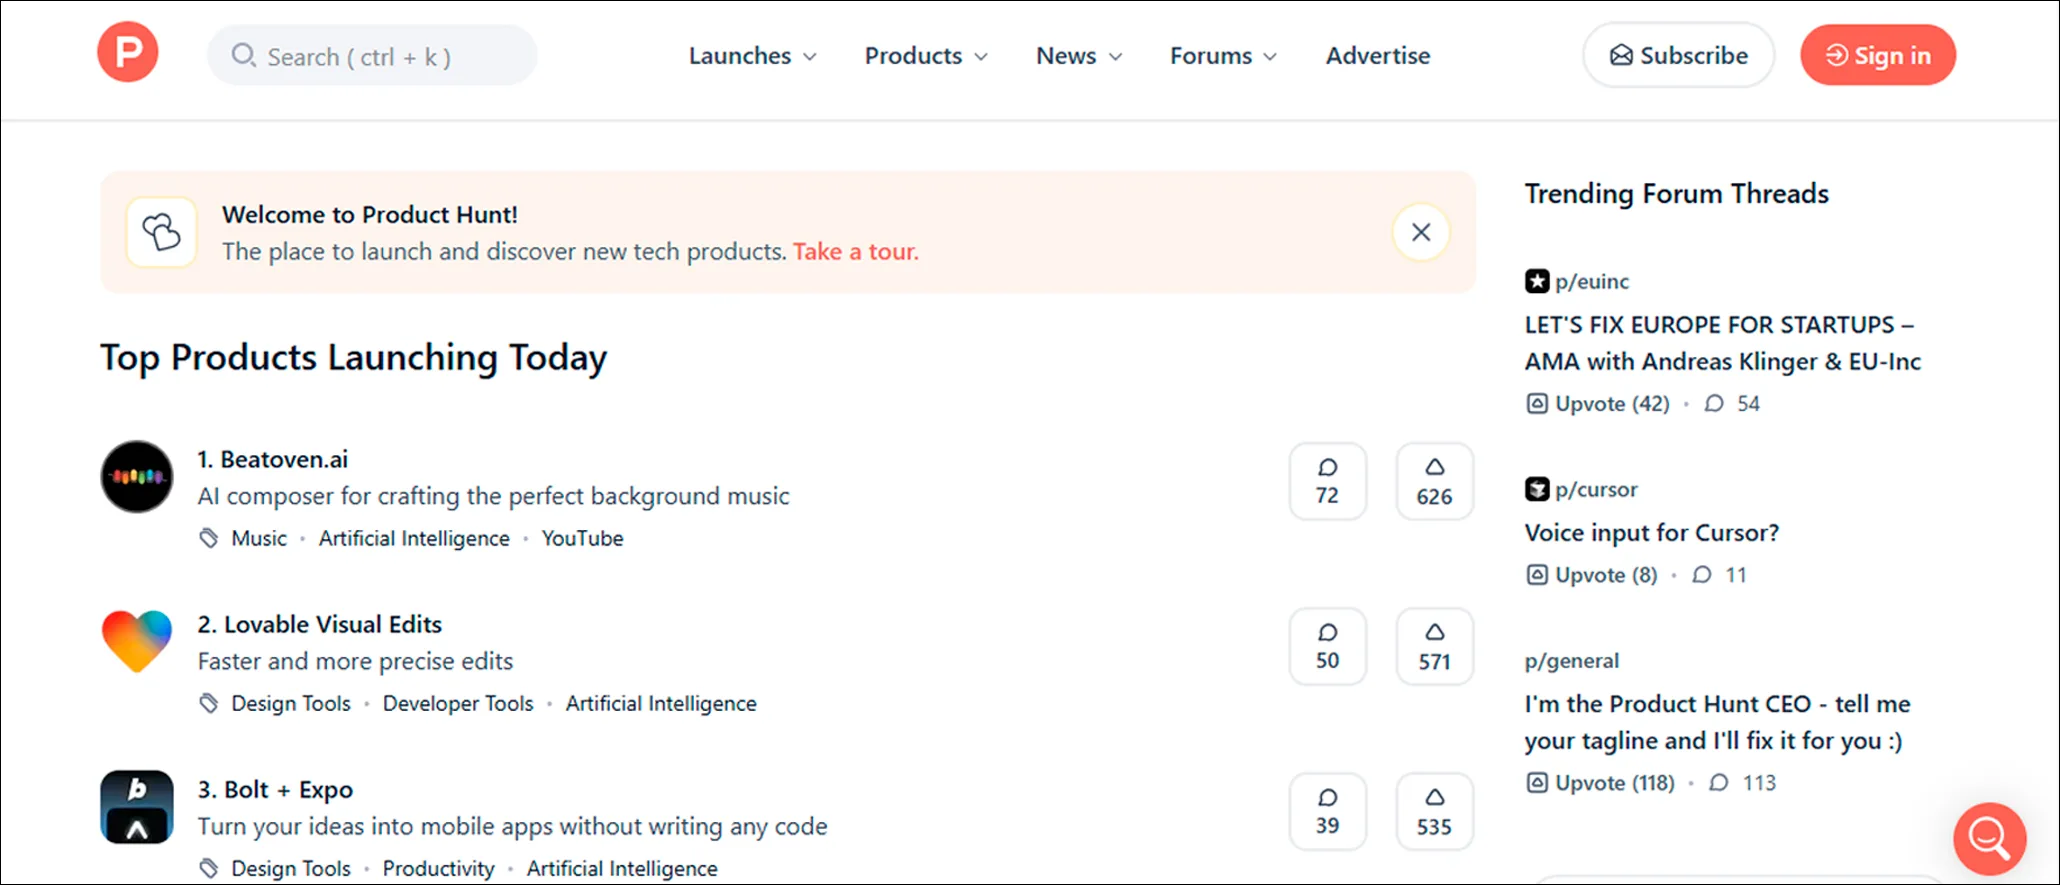This screenshot has height=885, width=2060.
Task: Open Voice input for Cursor? thread
Action: coord(1652,532)
